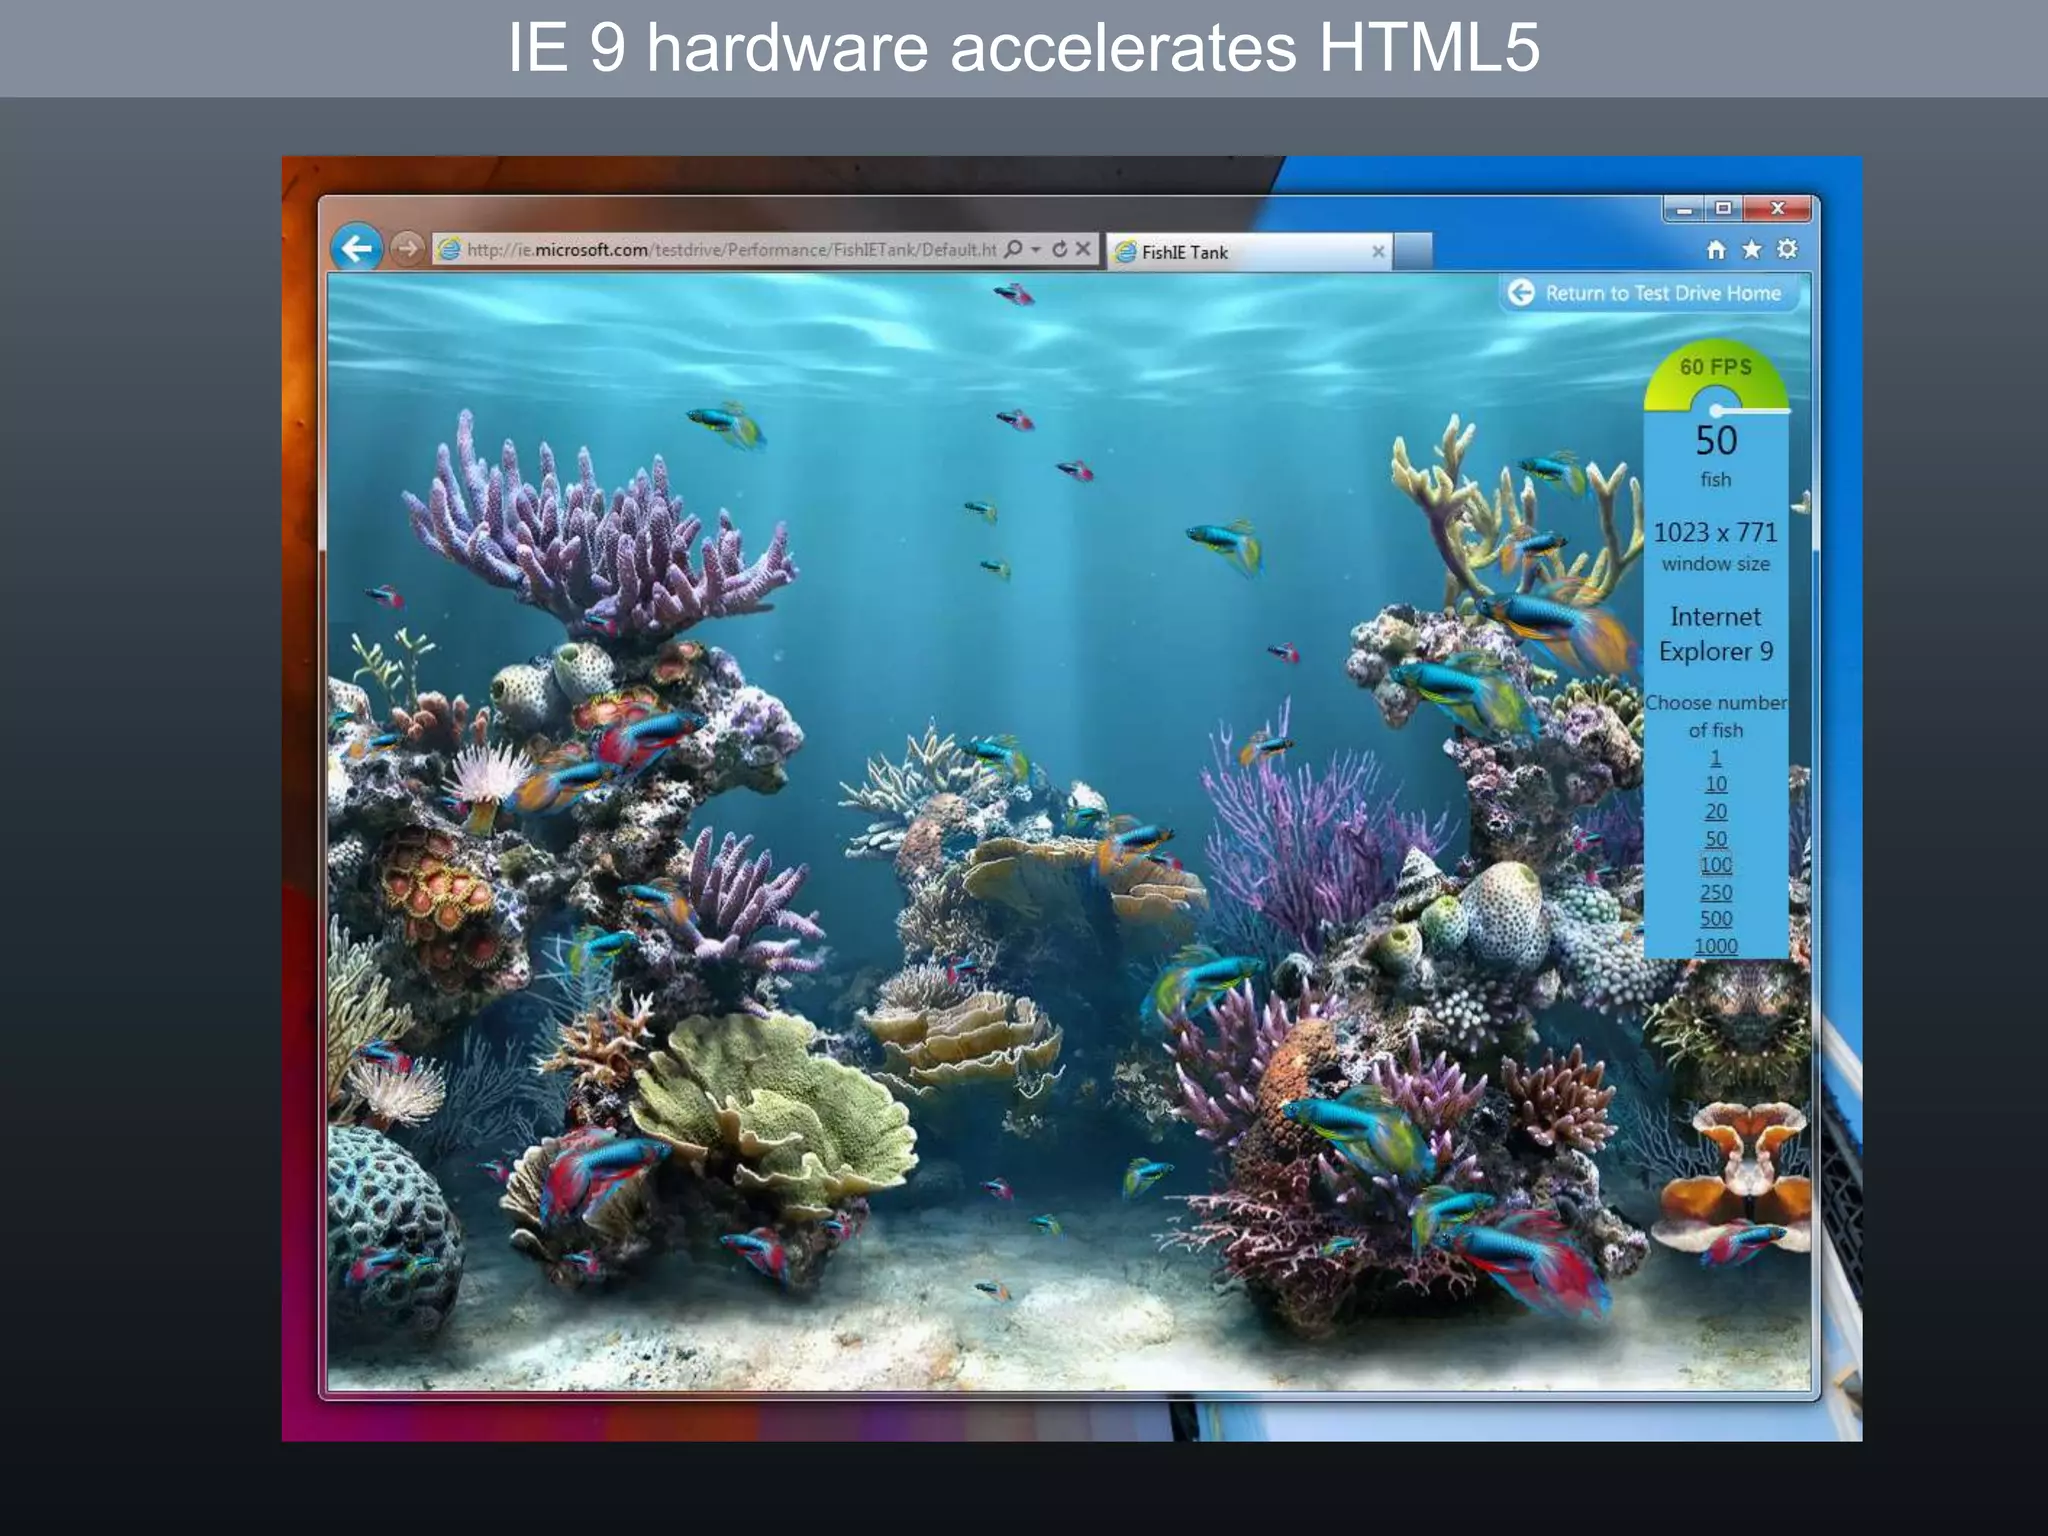This screenshot has width=2048, height=1536.
Task: Select the FishIE Tank tab
Action: tap(1250, 252)
